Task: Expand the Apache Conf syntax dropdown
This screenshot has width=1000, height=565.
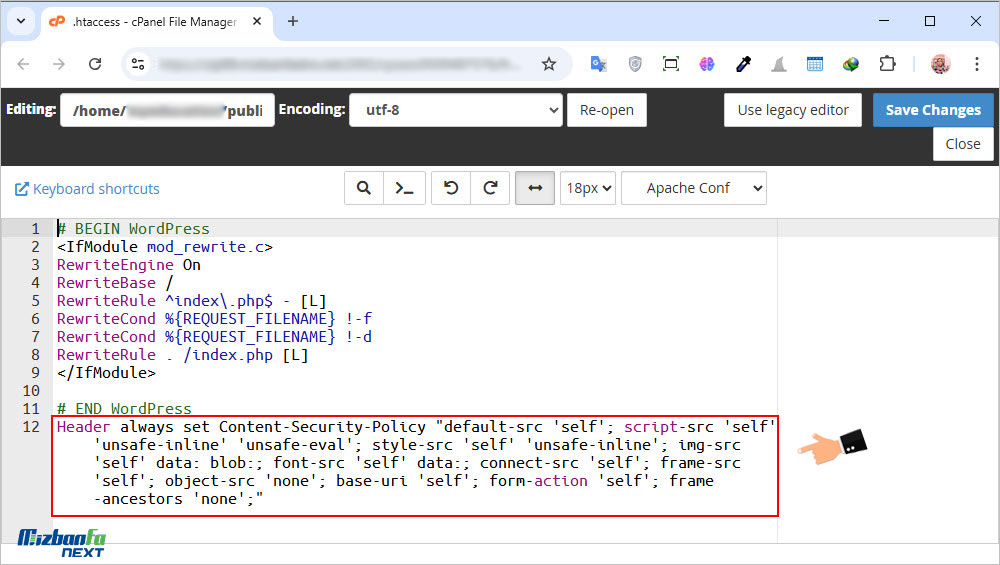Action: coord(694,188)
